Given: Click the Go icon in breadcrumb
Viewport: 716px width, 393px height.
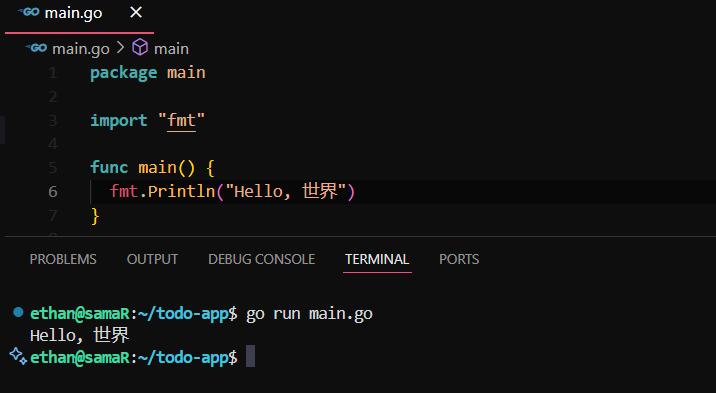Looking at the screenshot, I should pyautogui.click(x=36, y=47).
